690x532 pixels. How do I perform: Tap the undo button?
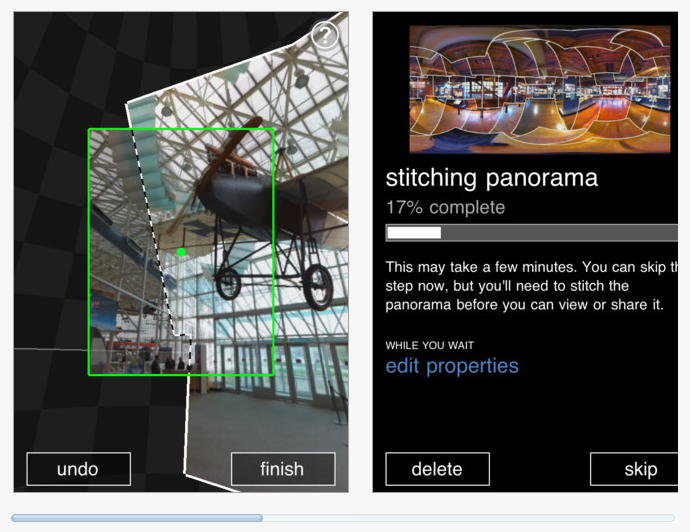[78, 469]
